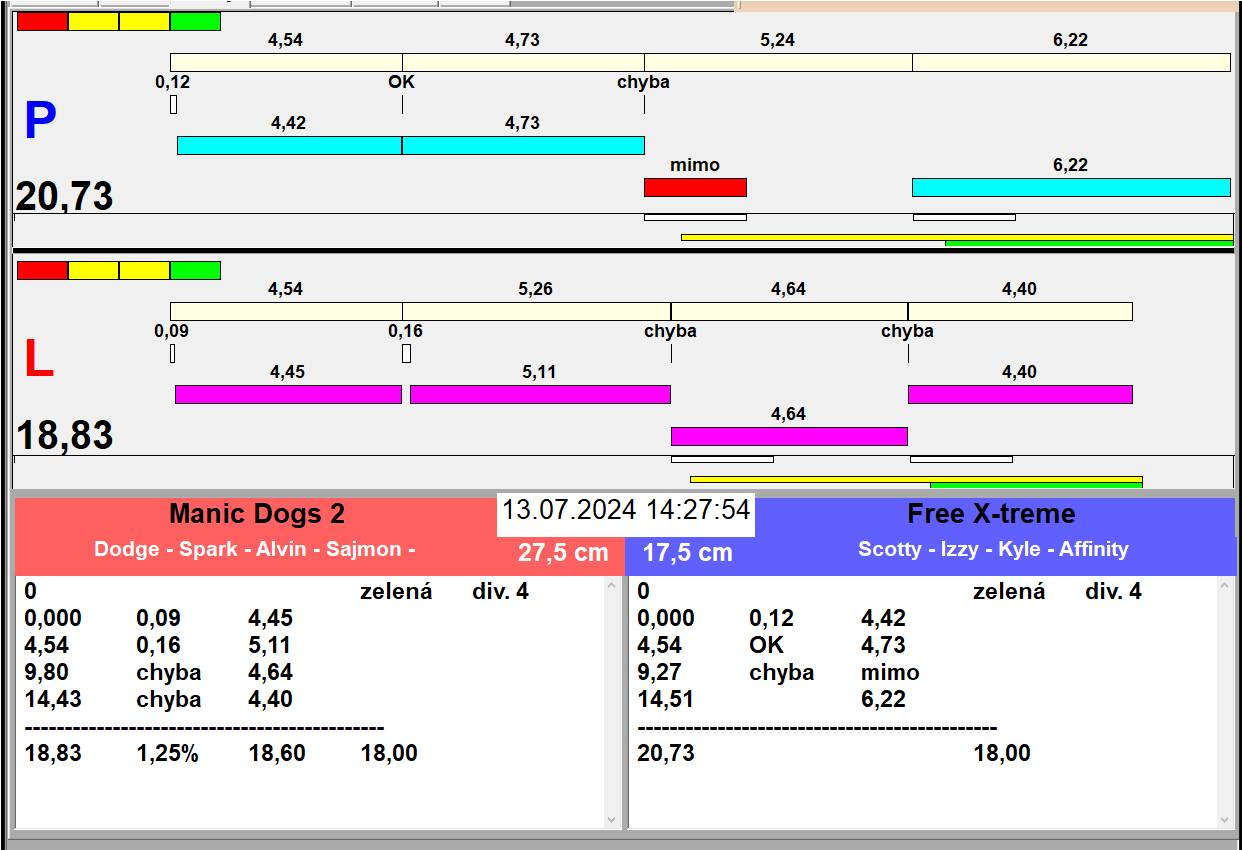Click the green start light in lane P
1242x850 pixels.
(x=195, y=22)
